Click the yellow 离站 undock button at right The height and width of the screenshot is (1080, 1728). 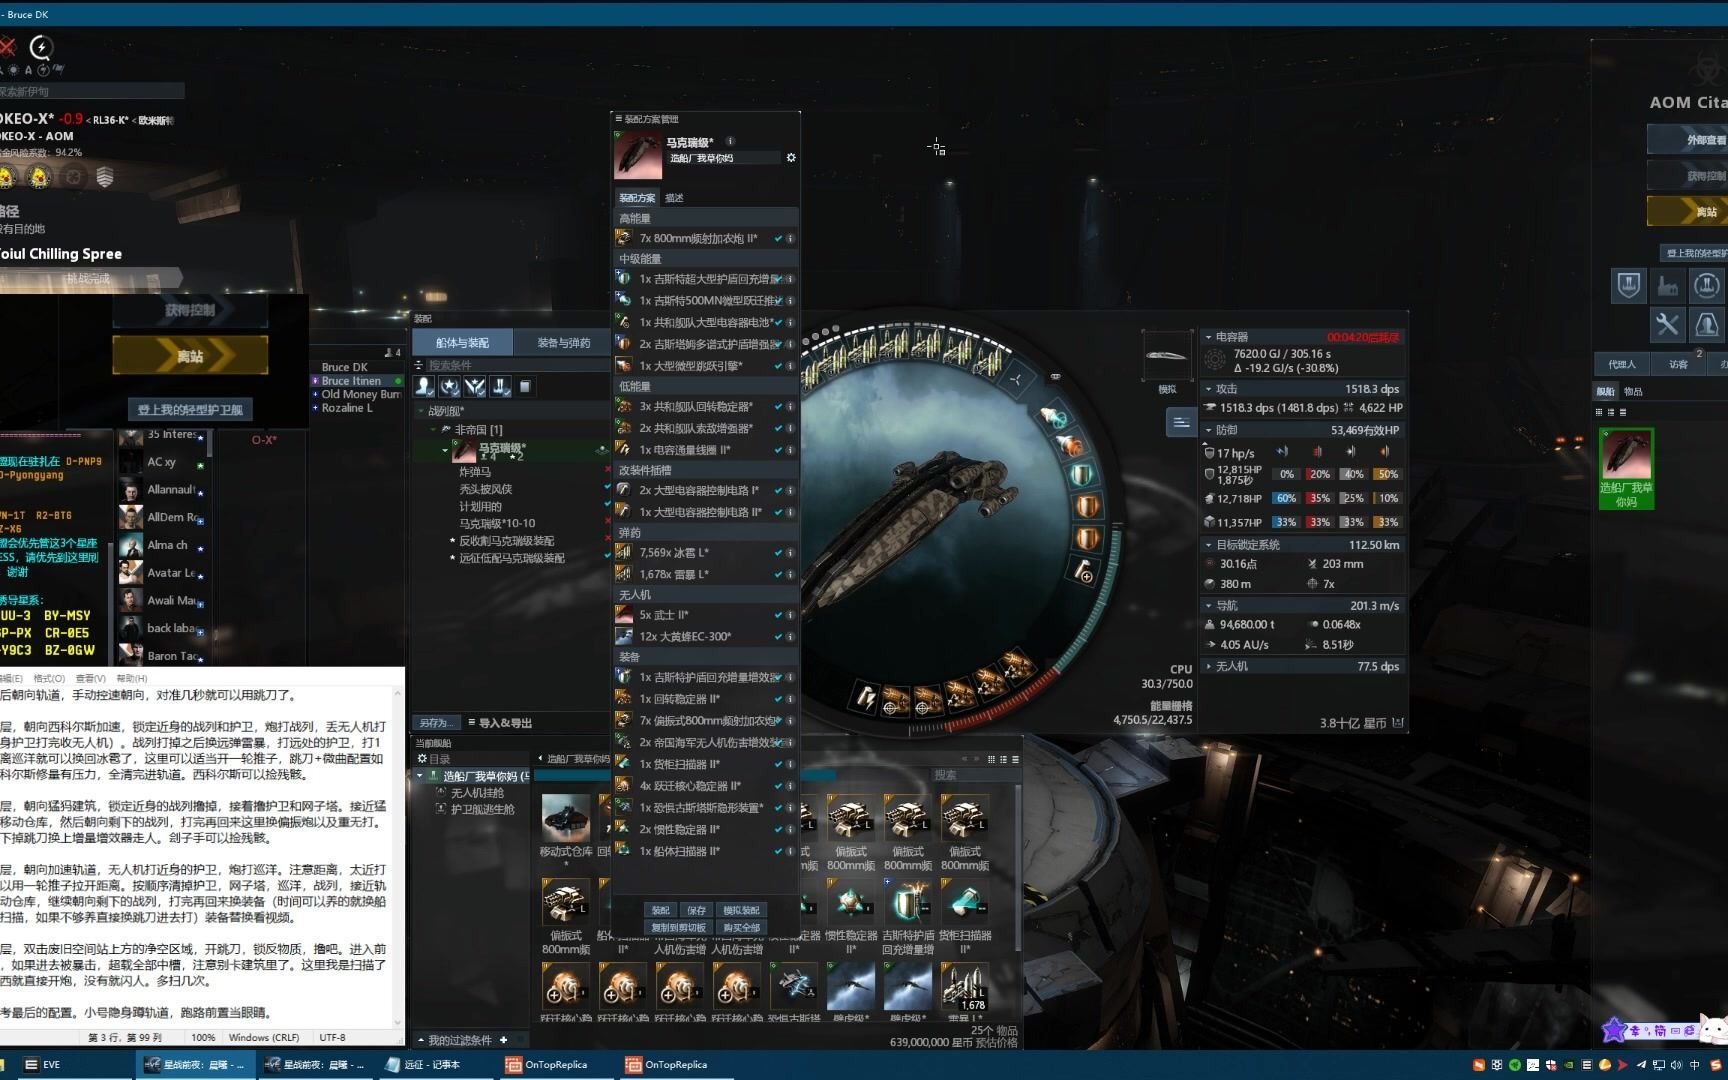[1688, 212]
